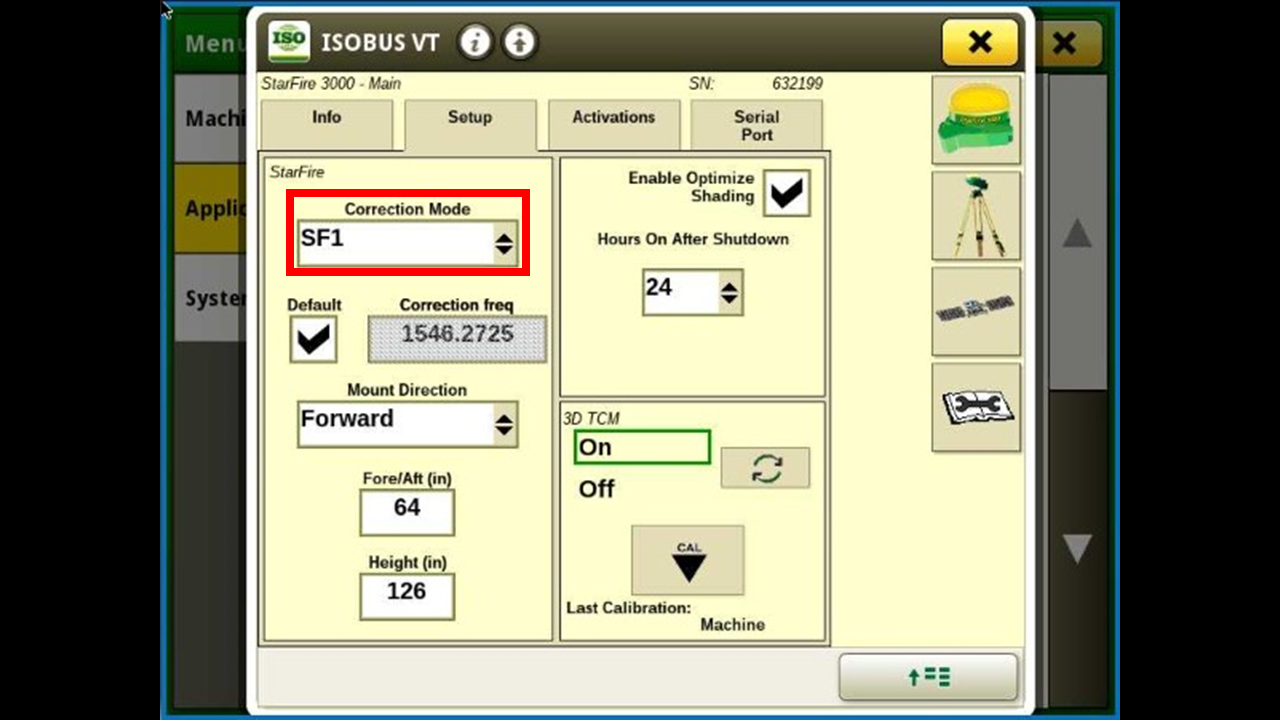Open the Mount Direction Forward dropdown
Image resolution: width=1280 pixels, height=720 pixels.
click(408, 424)
